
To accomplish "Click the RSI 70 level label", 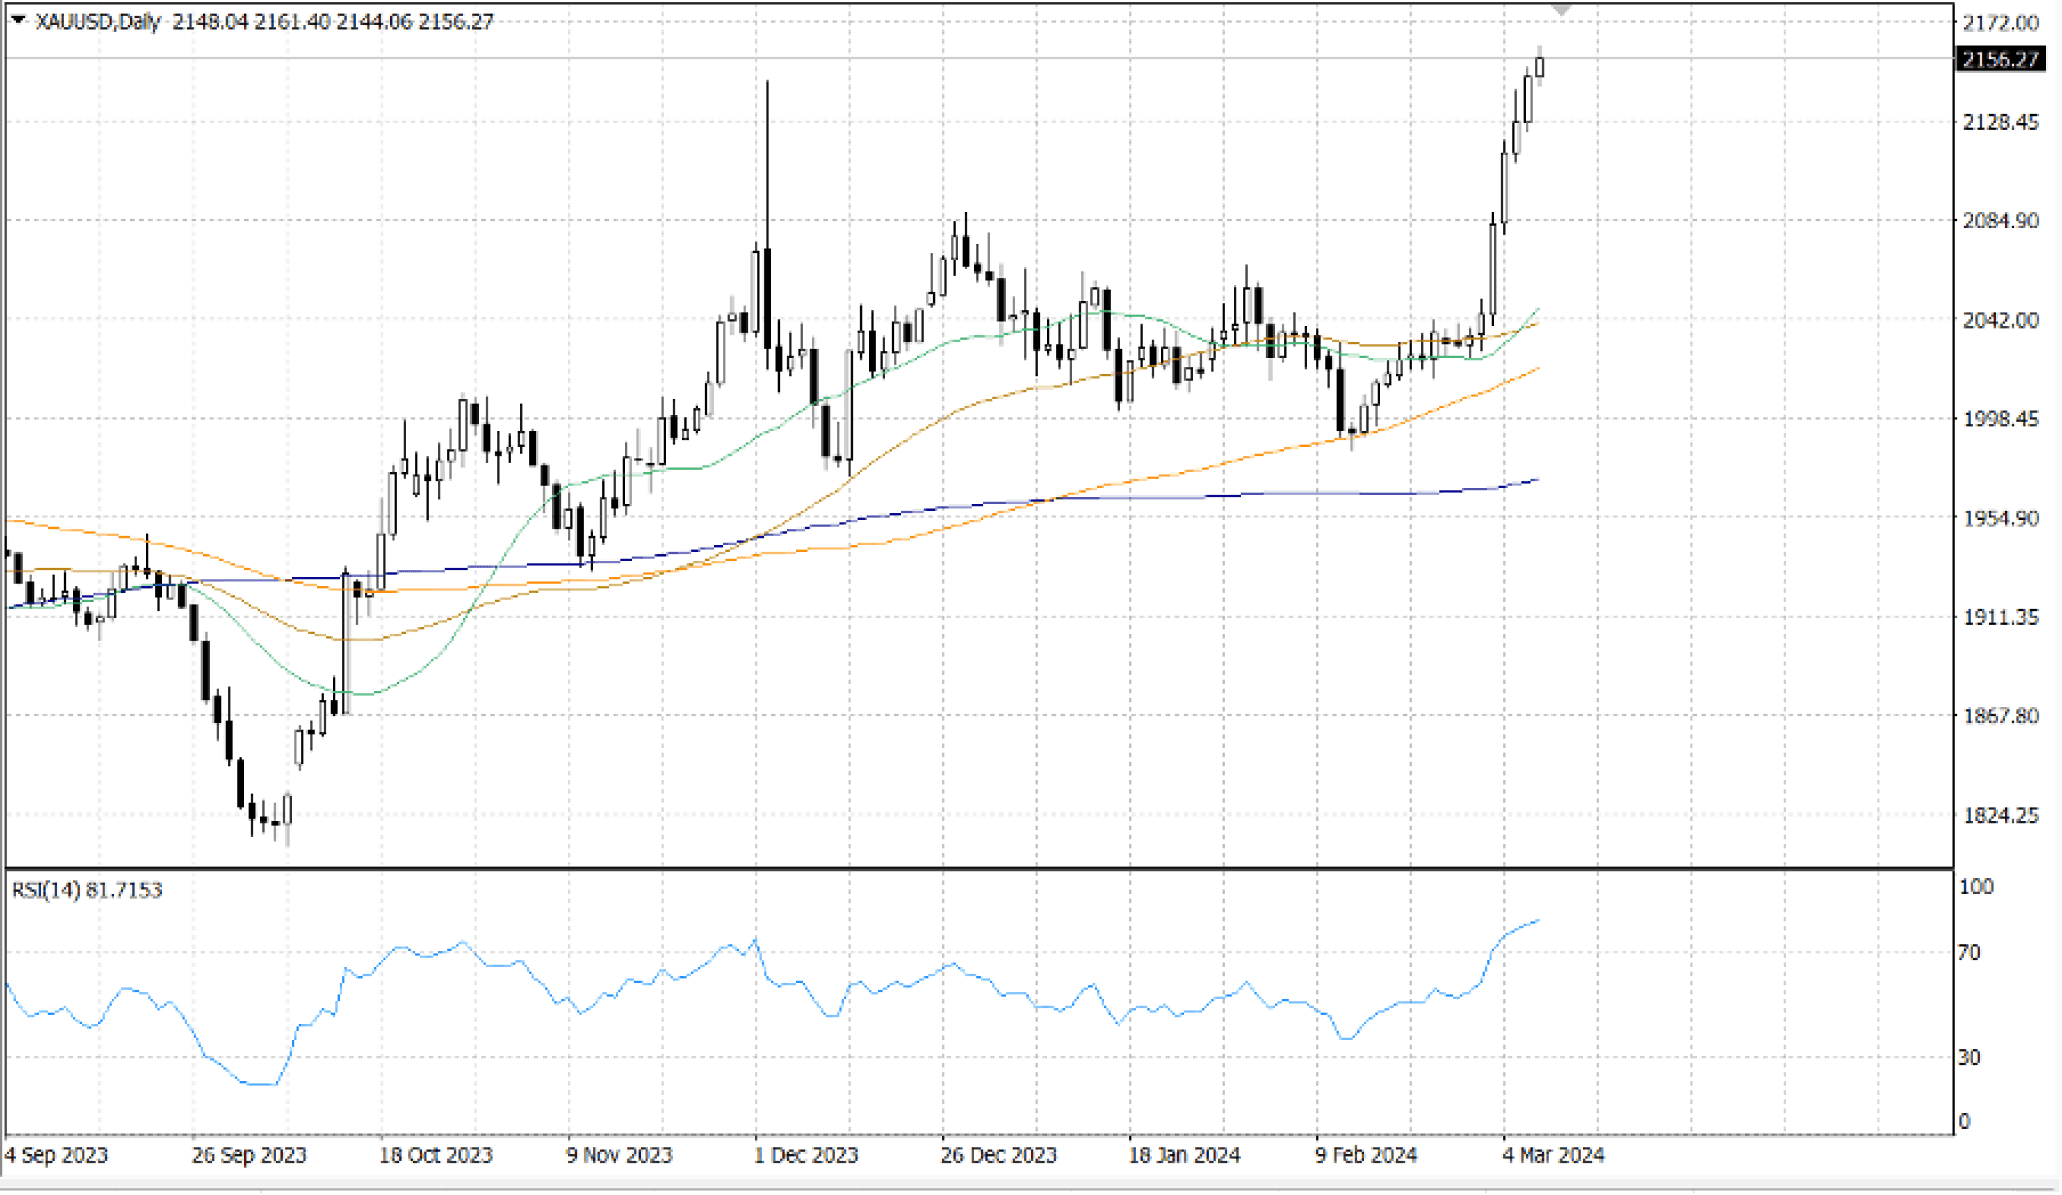I will [x=1968, y=953].
